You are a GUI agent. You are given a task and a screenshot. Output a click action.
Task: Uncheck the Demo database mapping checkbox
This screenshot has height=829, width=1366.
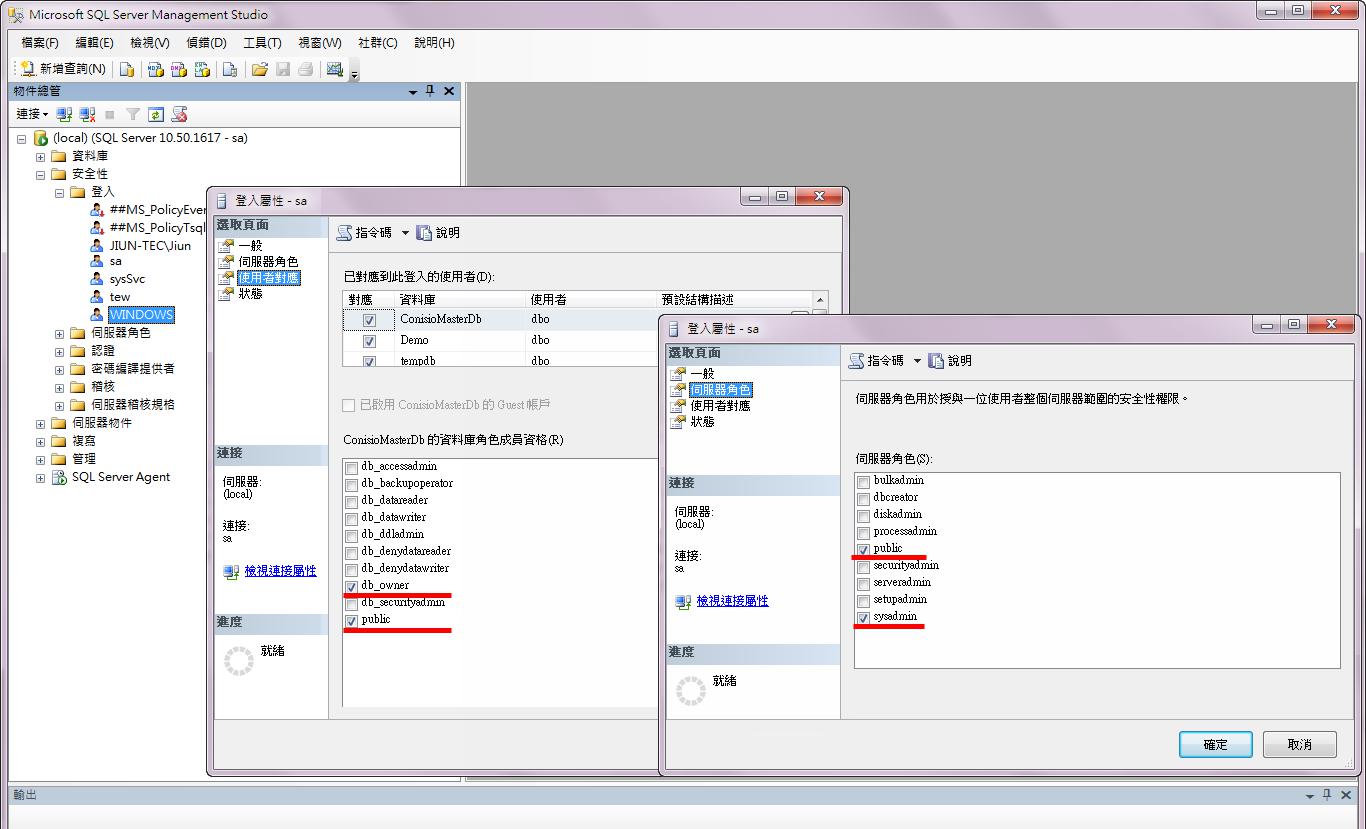369,341
